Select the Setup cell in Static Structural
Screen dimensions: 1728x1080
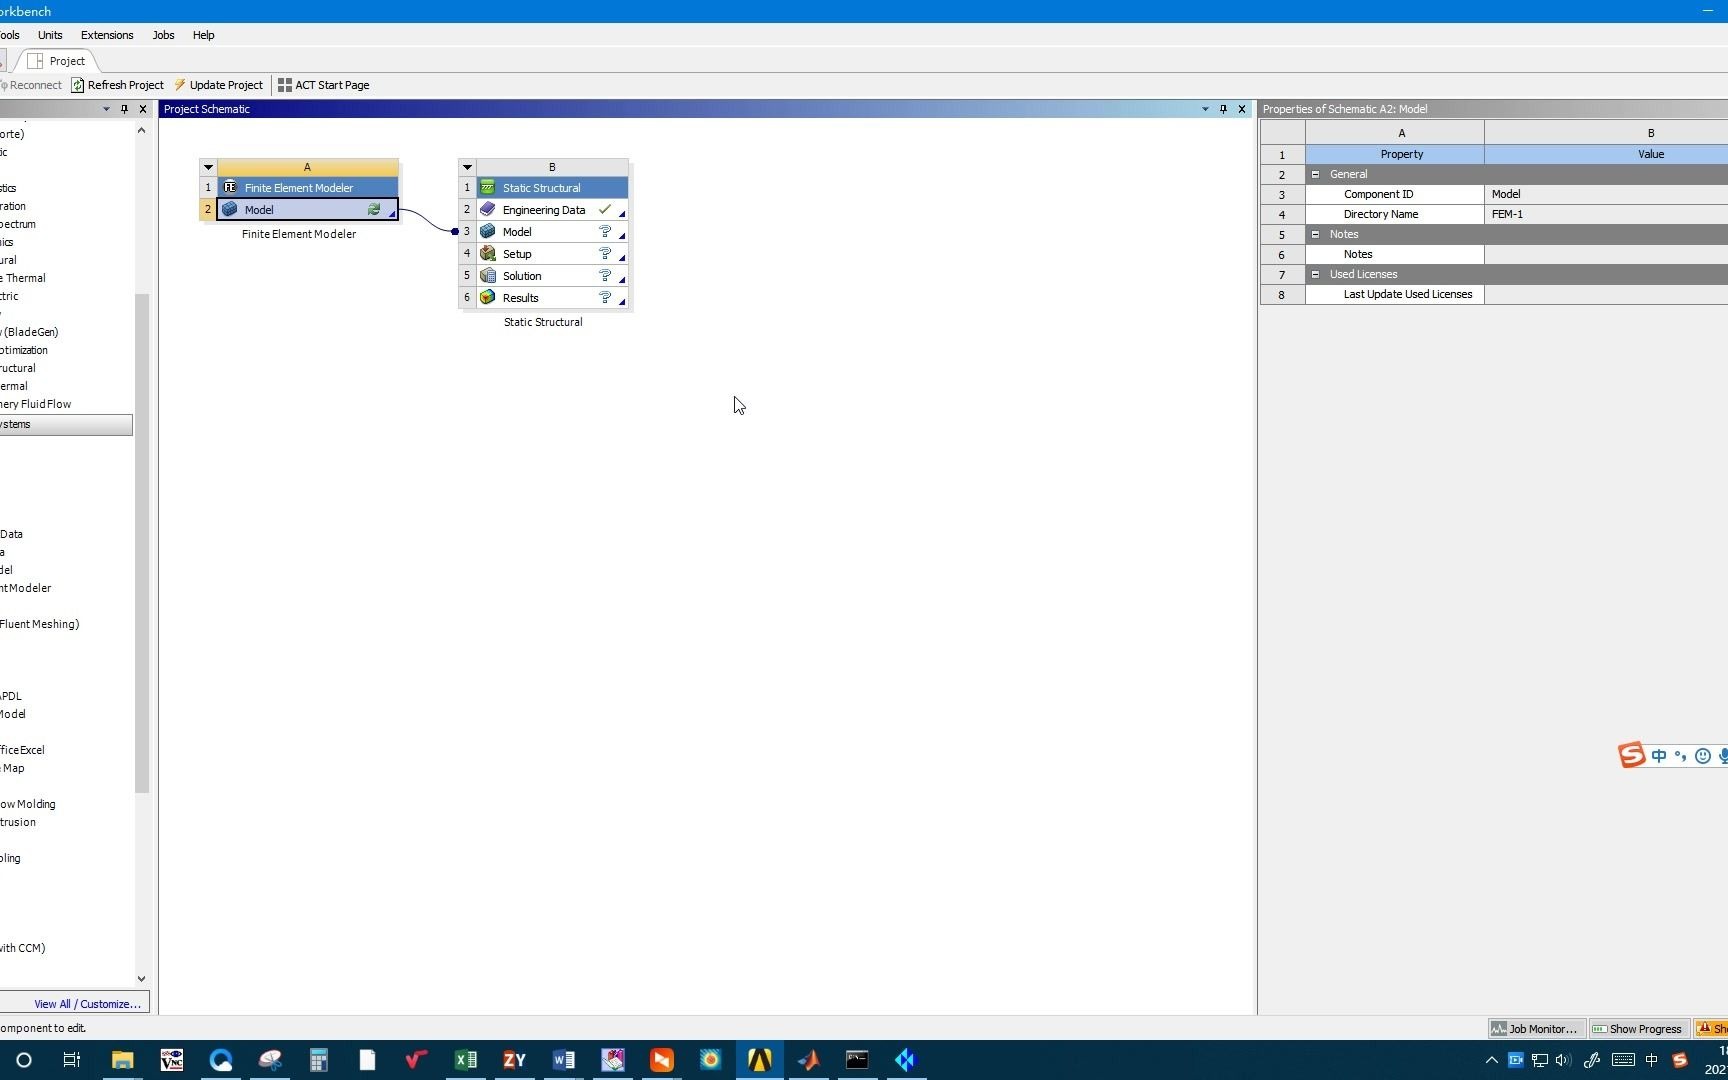pos(552,254)
